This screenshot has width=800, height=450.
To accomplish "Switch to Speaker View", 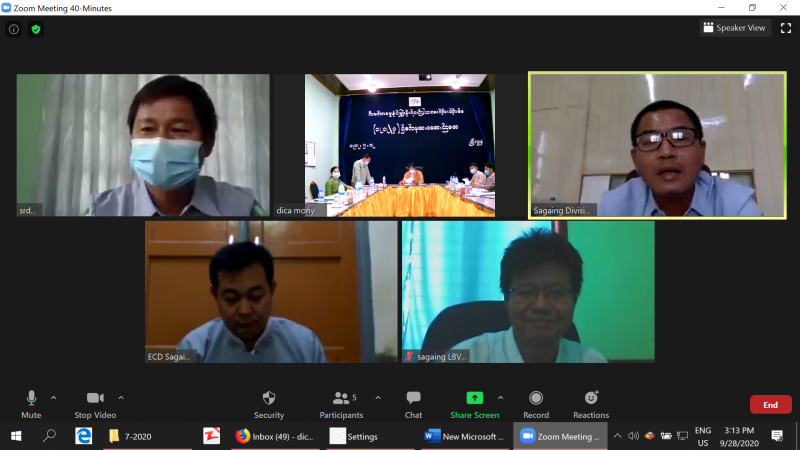I will (x=734, y=28).
